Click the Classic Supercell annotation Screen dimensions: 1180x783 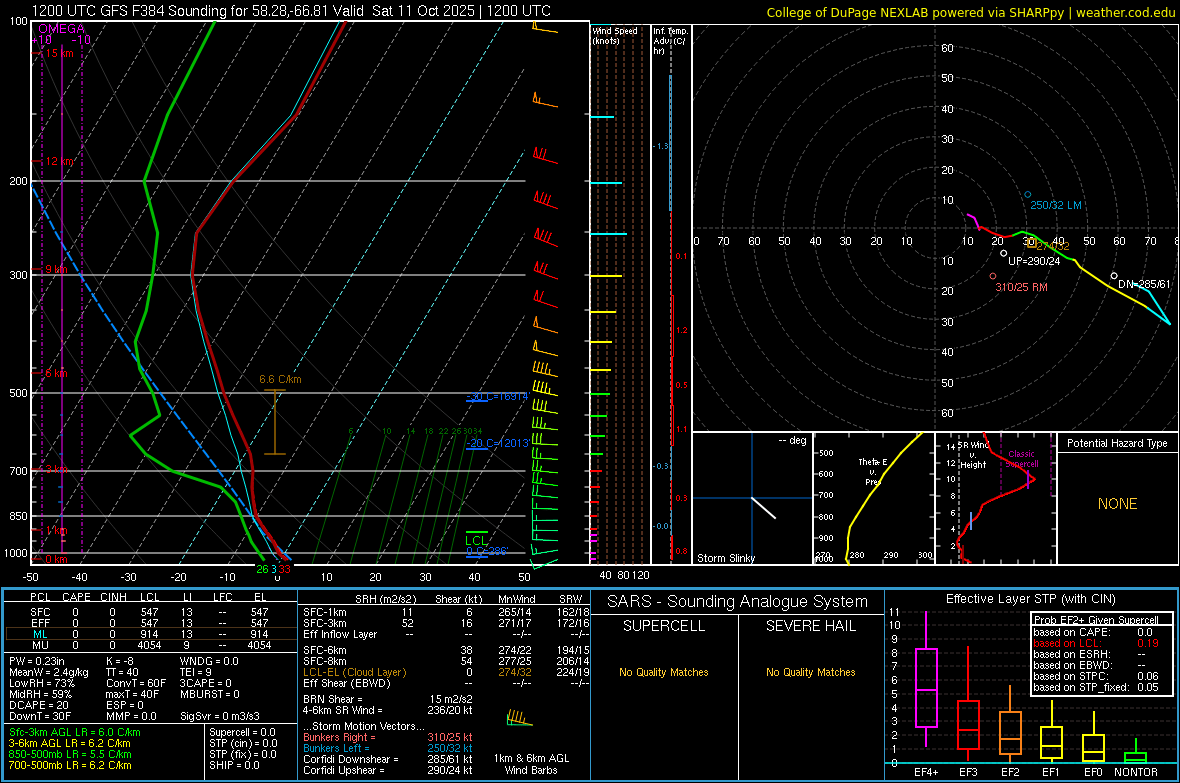click(x=1021, y=459)
